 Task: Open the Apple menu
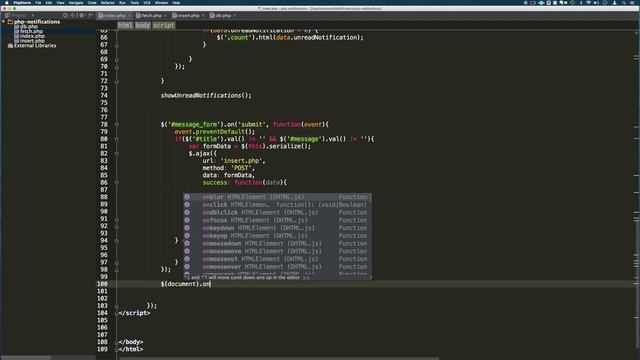tap(6, 2)
